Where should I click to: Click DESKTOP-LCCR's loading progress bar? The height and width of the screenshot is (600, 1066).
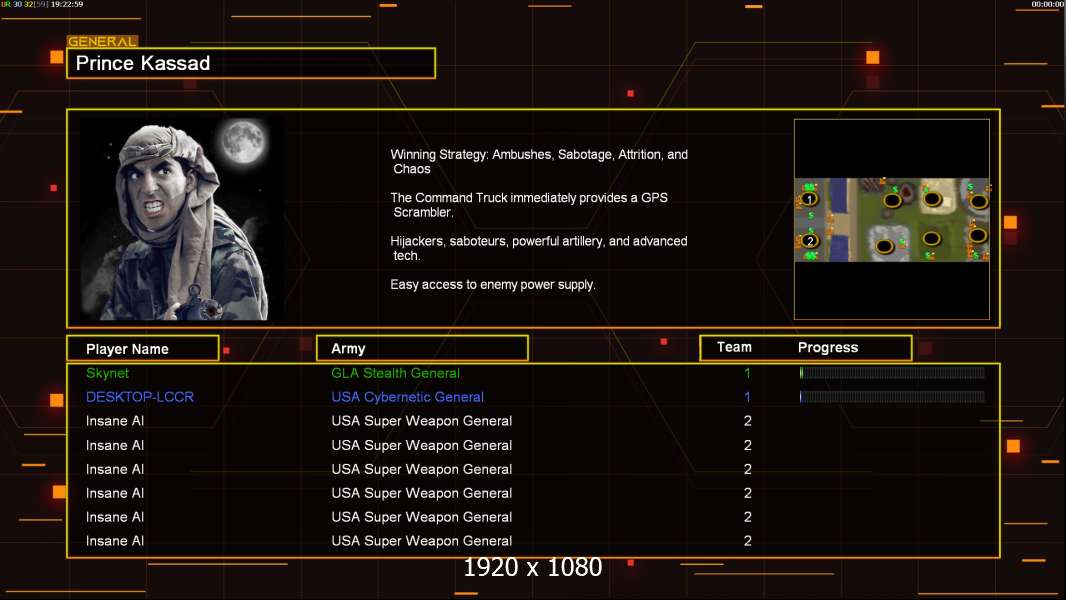[x=892, y=396]
